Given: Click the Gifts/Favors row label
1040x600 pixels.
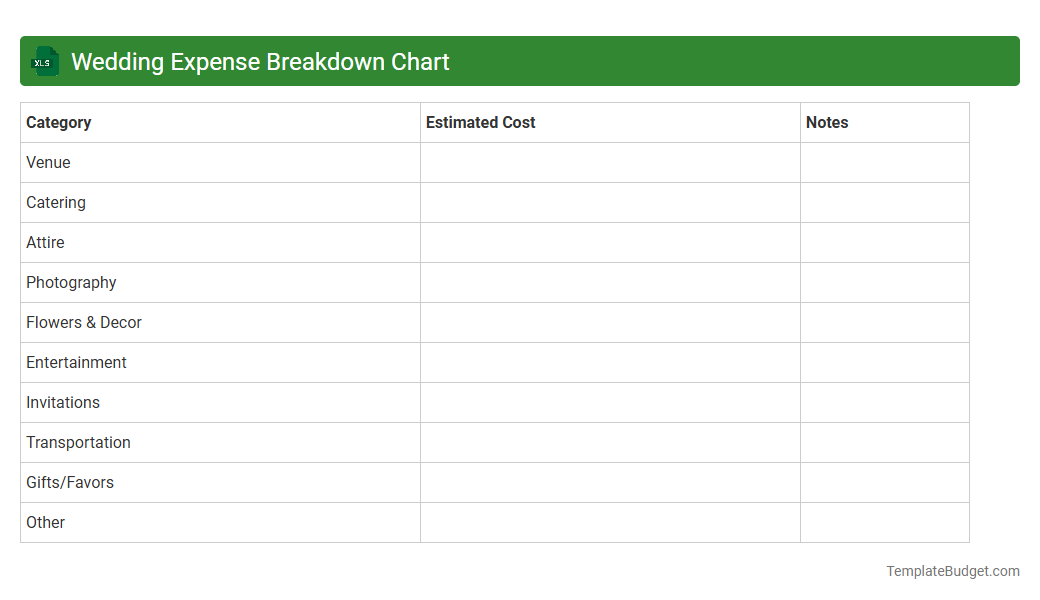Looking at the screenshot, I should 70,482.
